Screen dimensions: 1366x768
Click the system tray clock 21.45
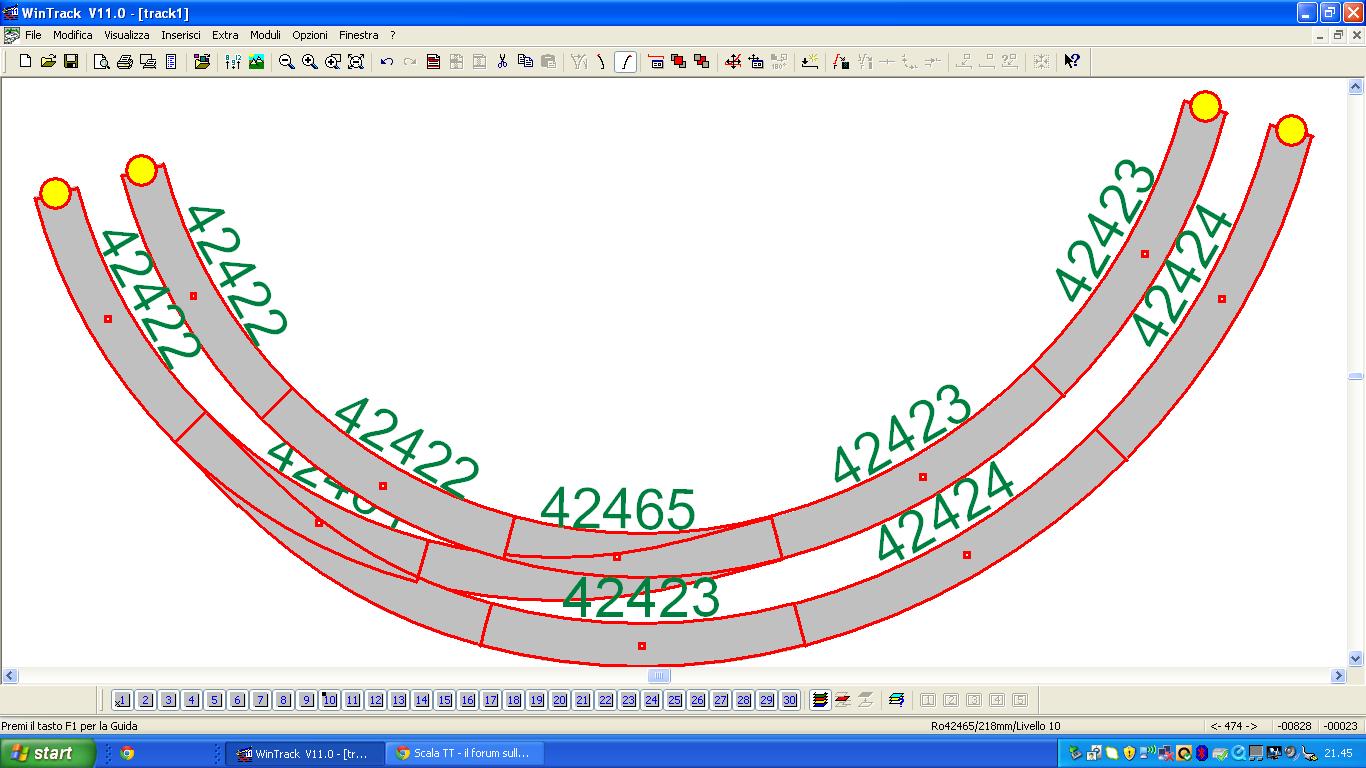(1338, 753)
